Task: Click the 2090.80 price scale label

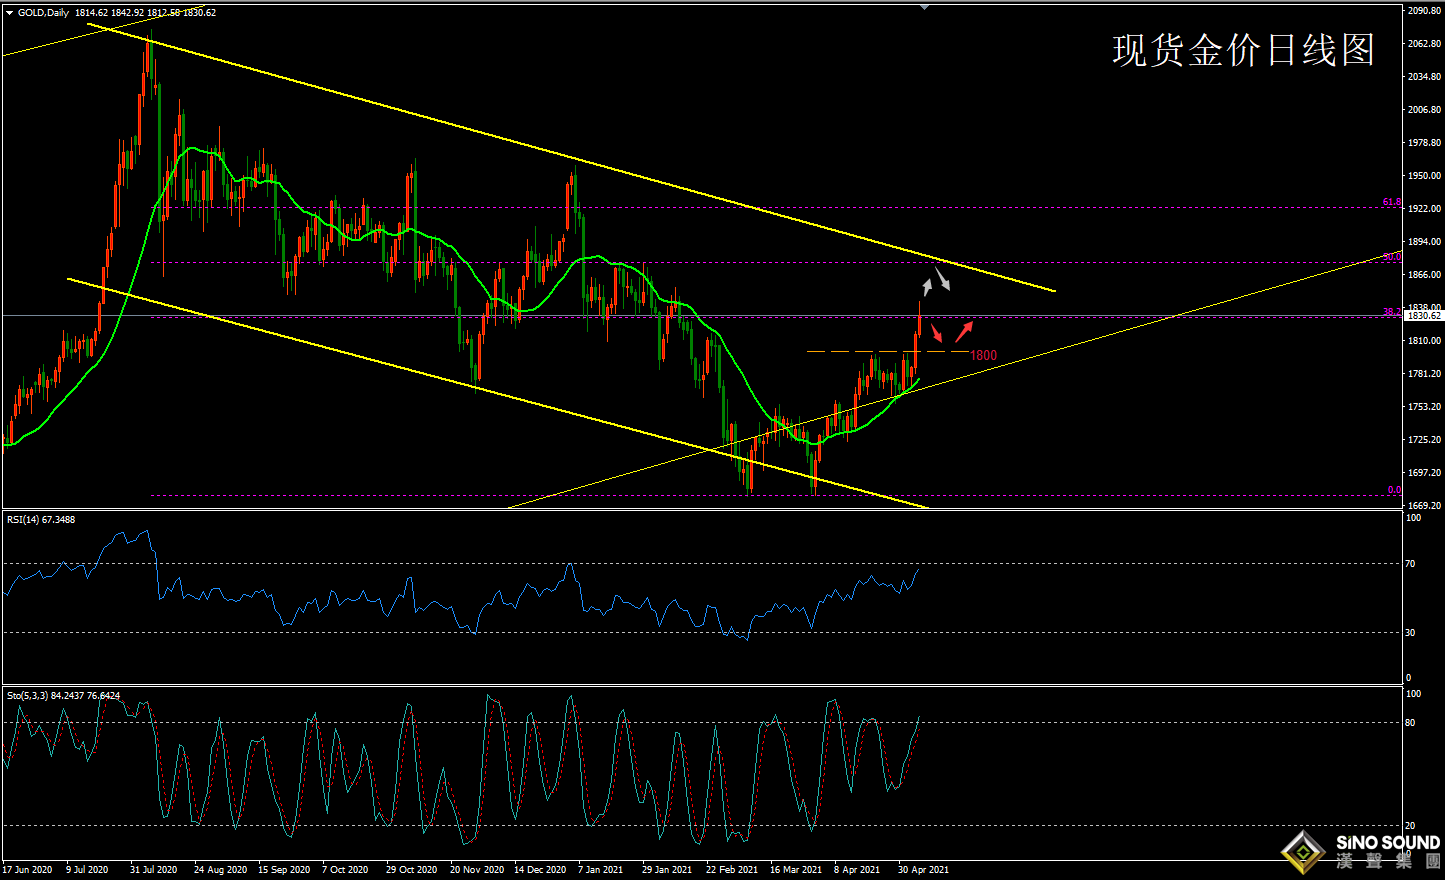Action: (1423, 11)
